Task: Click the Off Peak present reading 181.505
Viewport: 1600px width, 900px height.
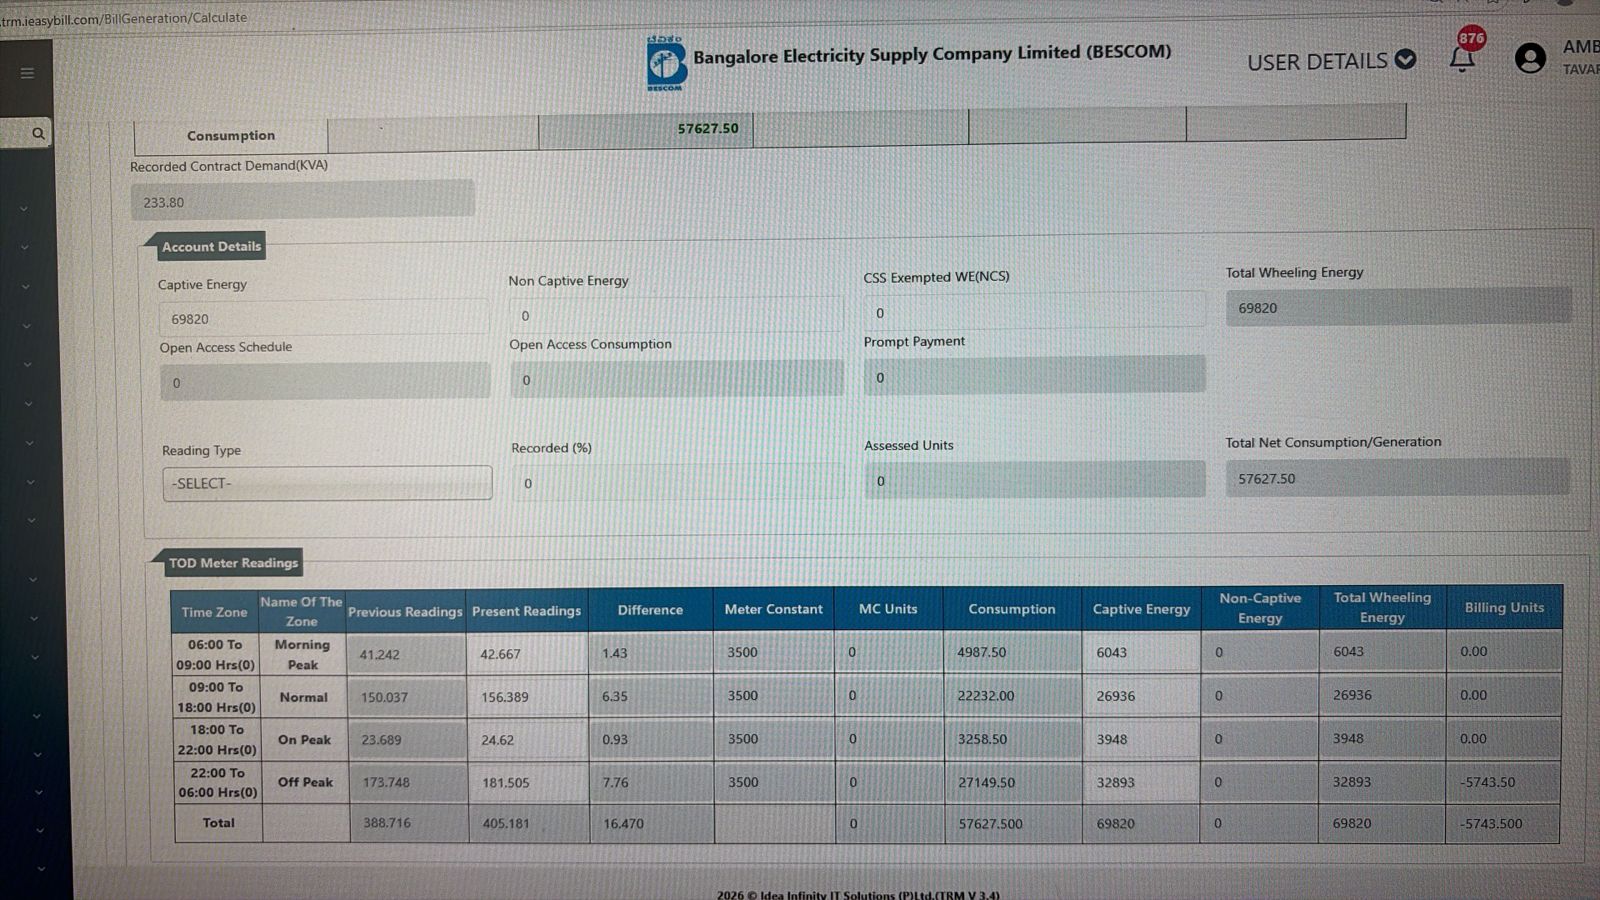Action: click(529, 782)
